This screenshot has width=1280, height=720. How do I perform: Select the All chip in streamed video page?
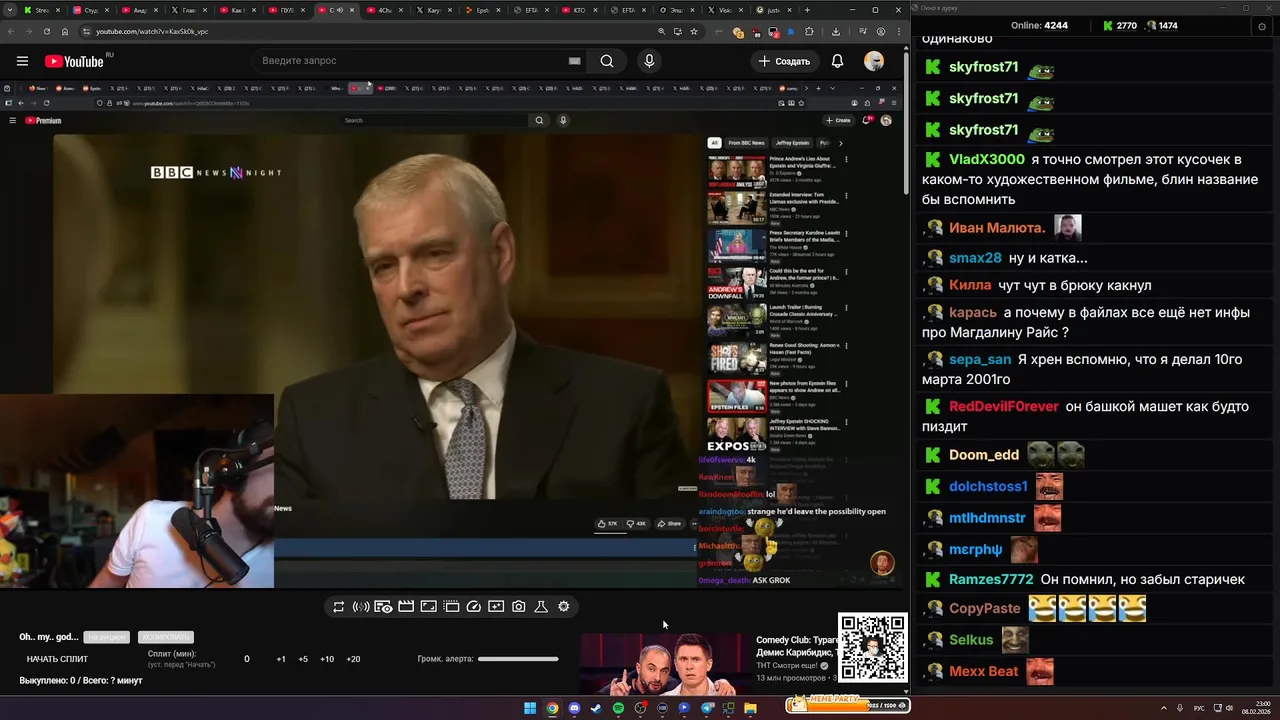tap(714, 143)
